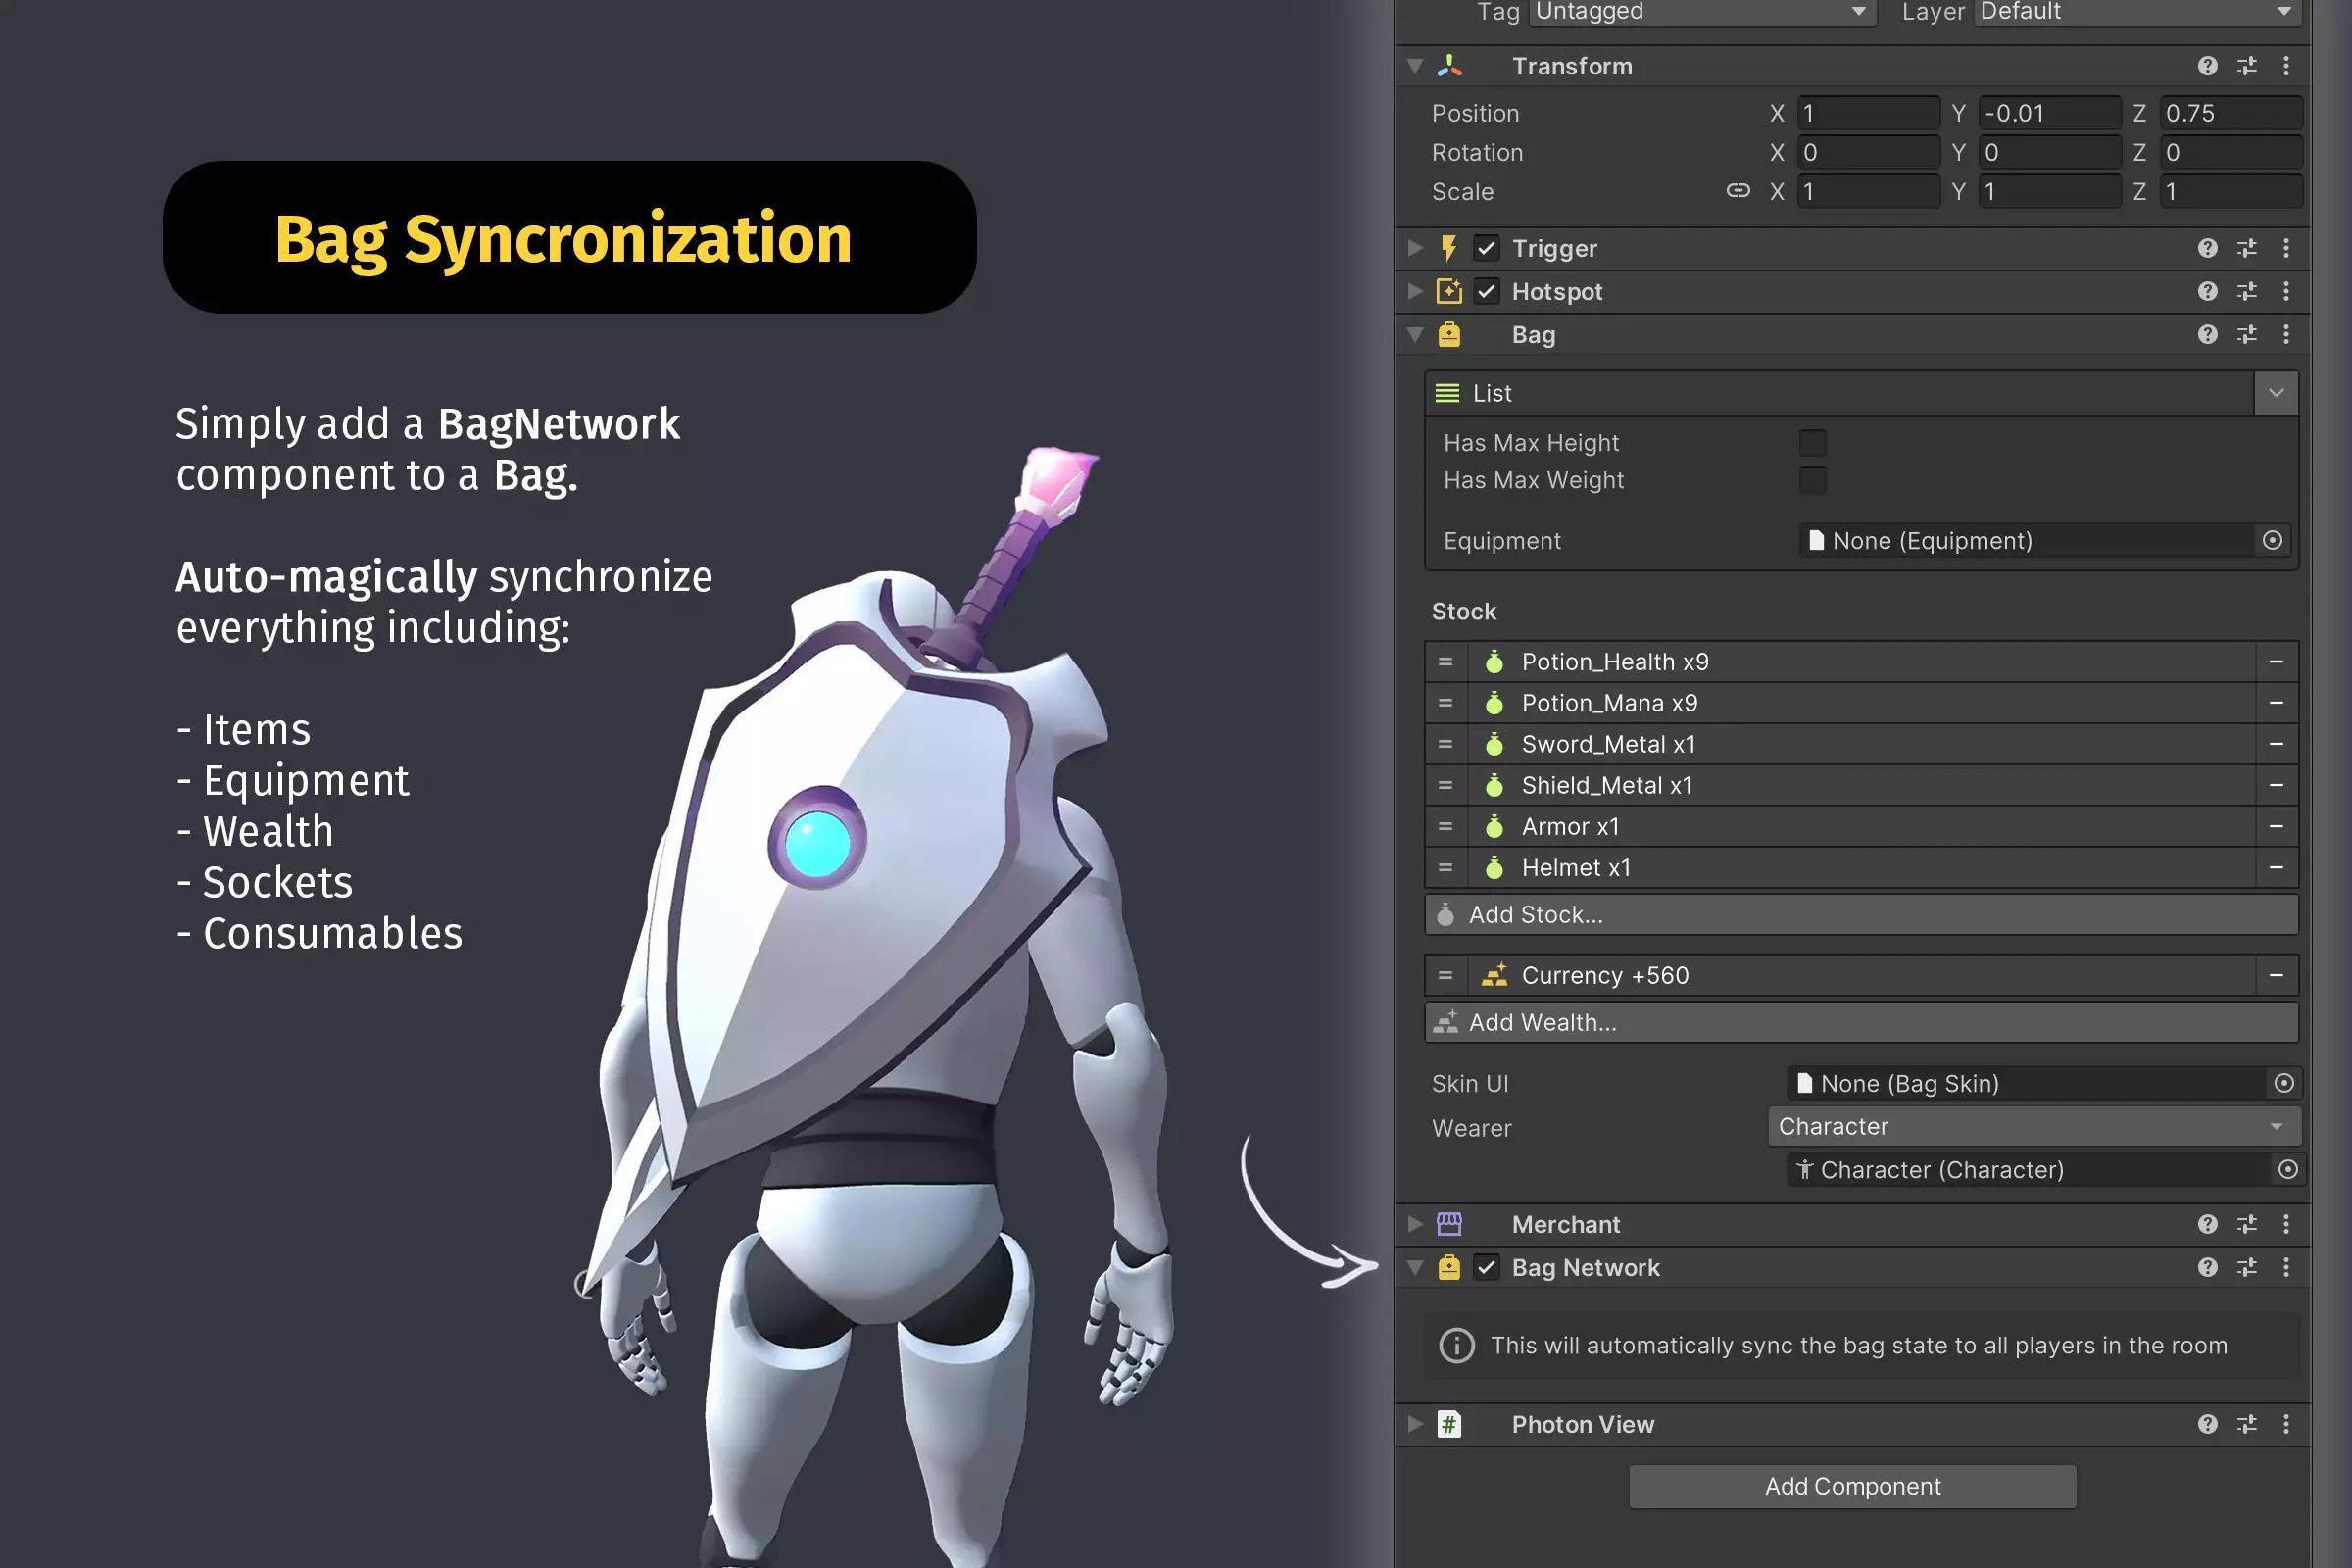Click drag handle of Helmet x1 row

click(1445, 868)
